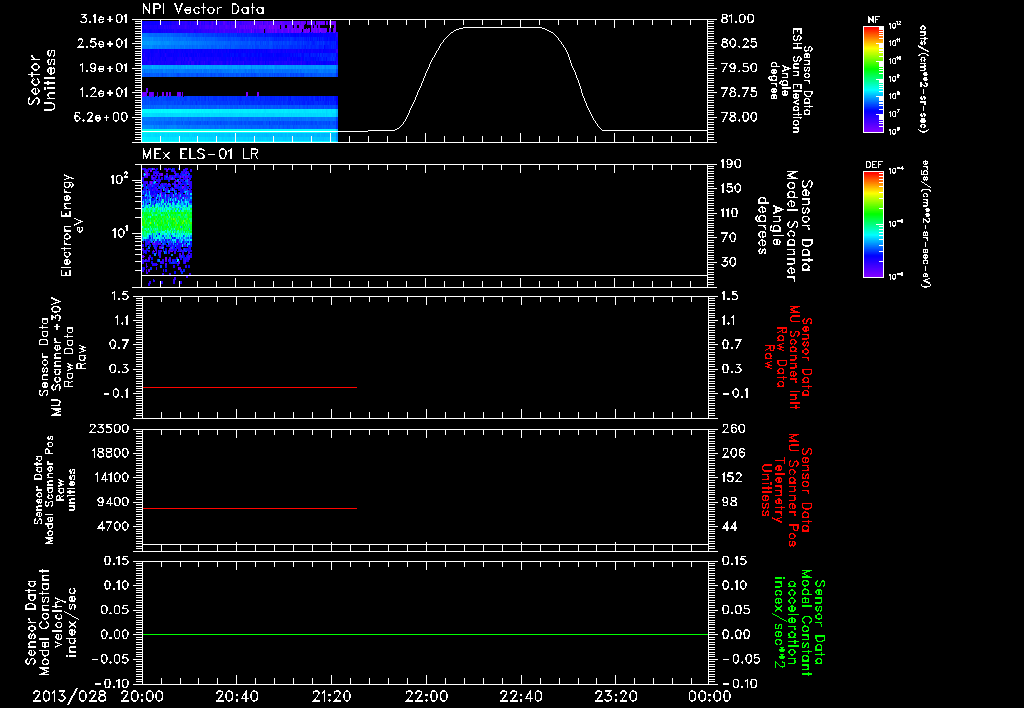1024x708 pixels.
Task: Click the 190 scanner angle tick value
Action: 731,164
